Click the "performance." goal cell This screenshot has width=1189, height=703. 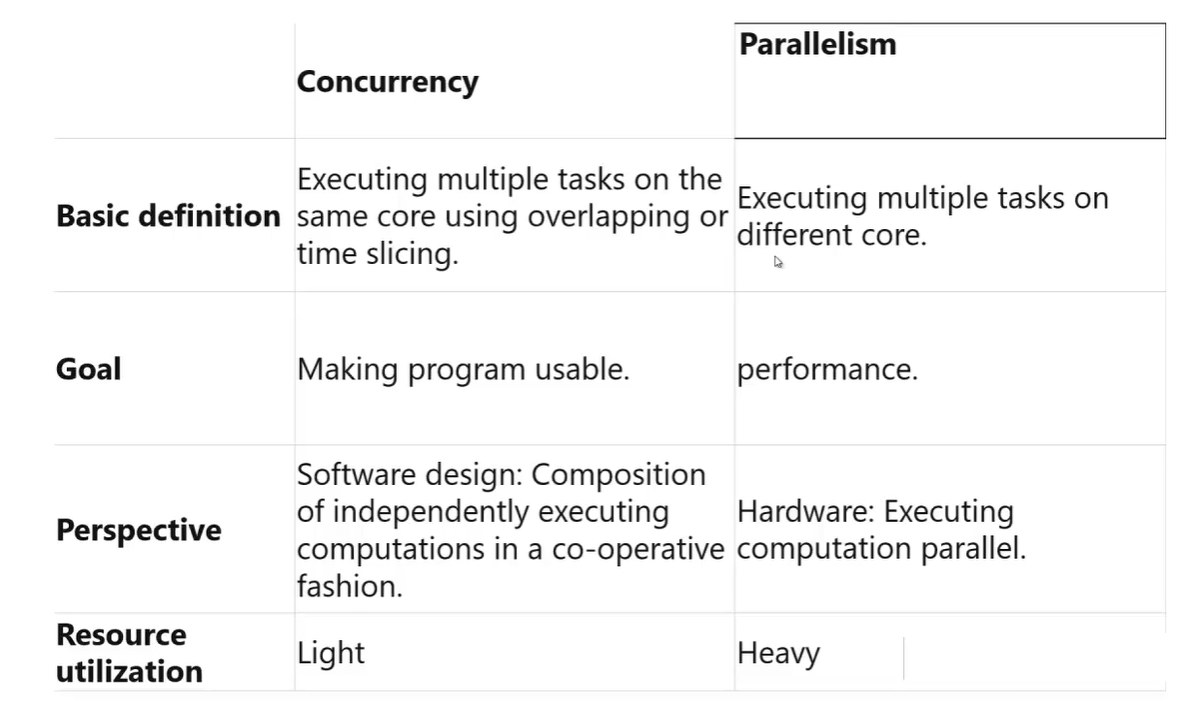tap(827, 370)
